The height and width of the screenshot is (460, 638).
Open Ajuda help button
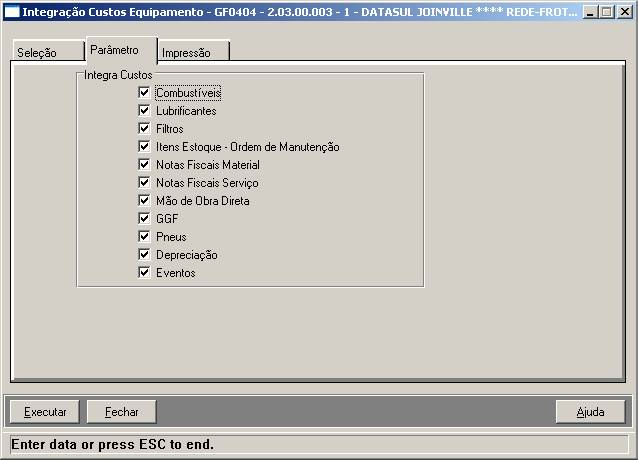coord(590,412)
